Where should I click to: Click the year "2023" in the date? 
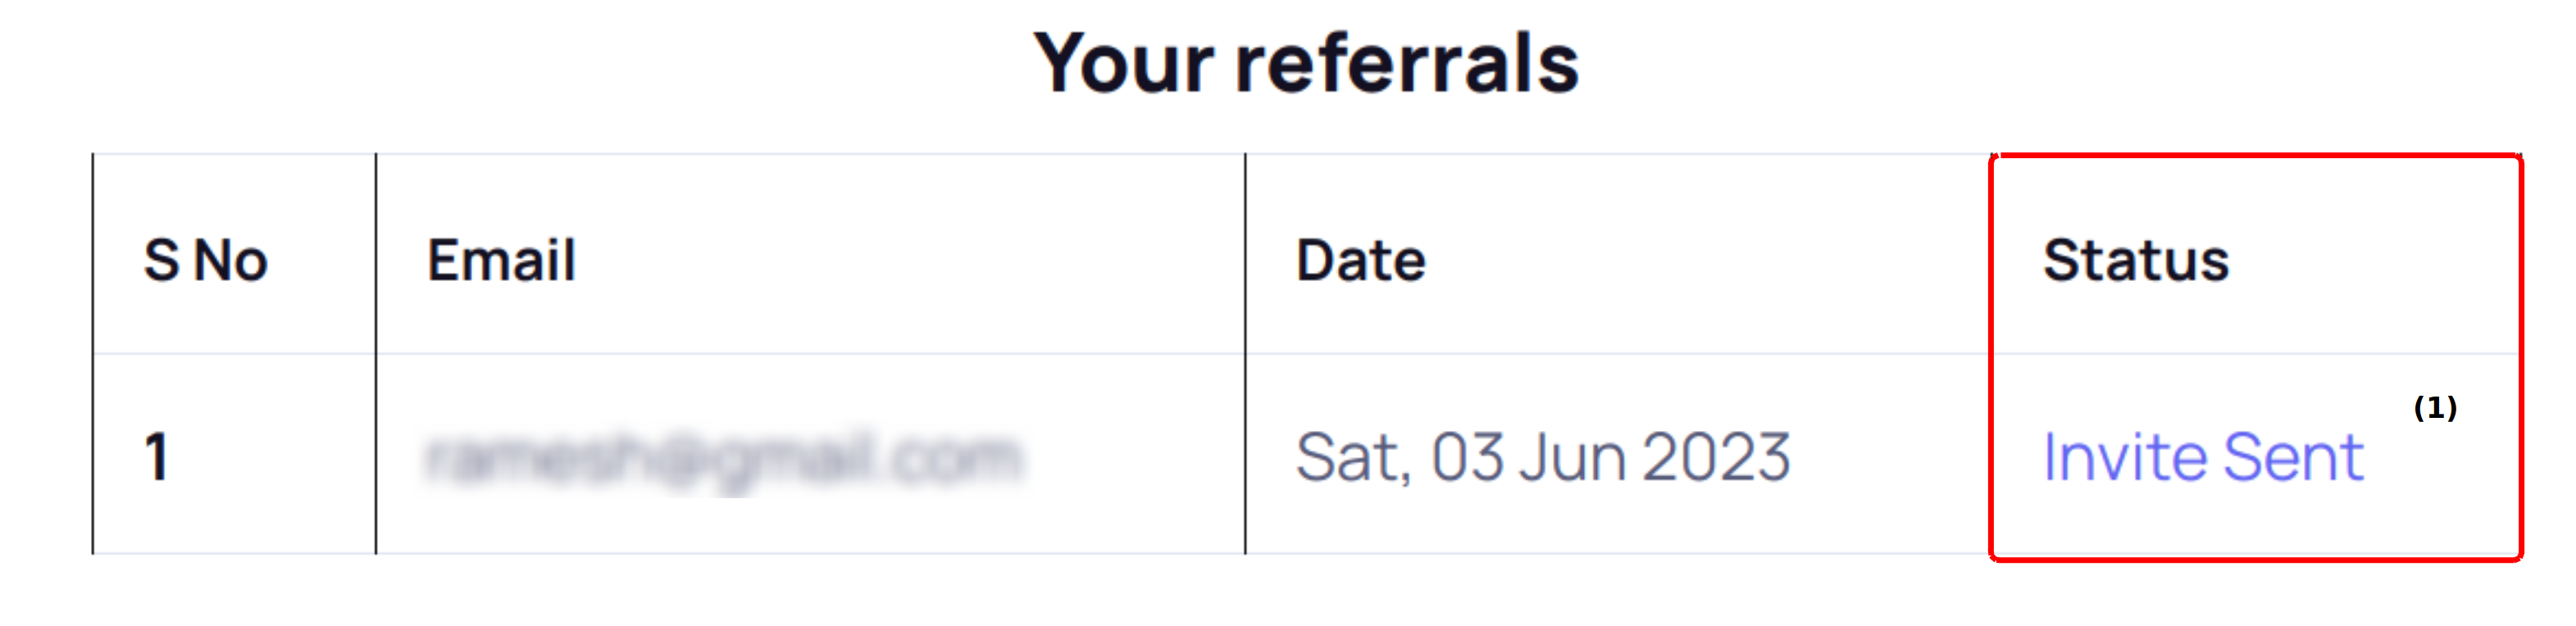tap(1715, 458)
